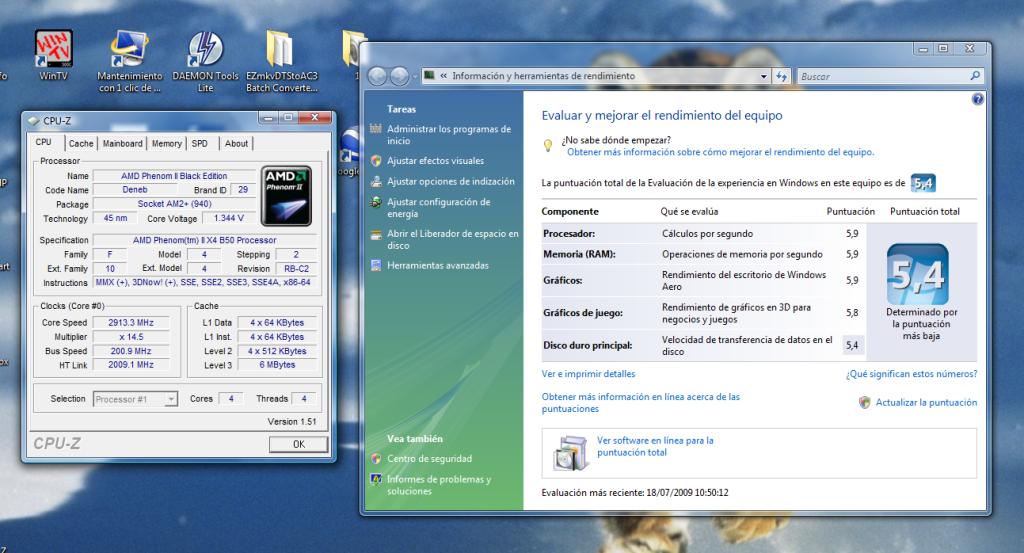Expand the Processor #1 selection dropdown

(171, 399)
